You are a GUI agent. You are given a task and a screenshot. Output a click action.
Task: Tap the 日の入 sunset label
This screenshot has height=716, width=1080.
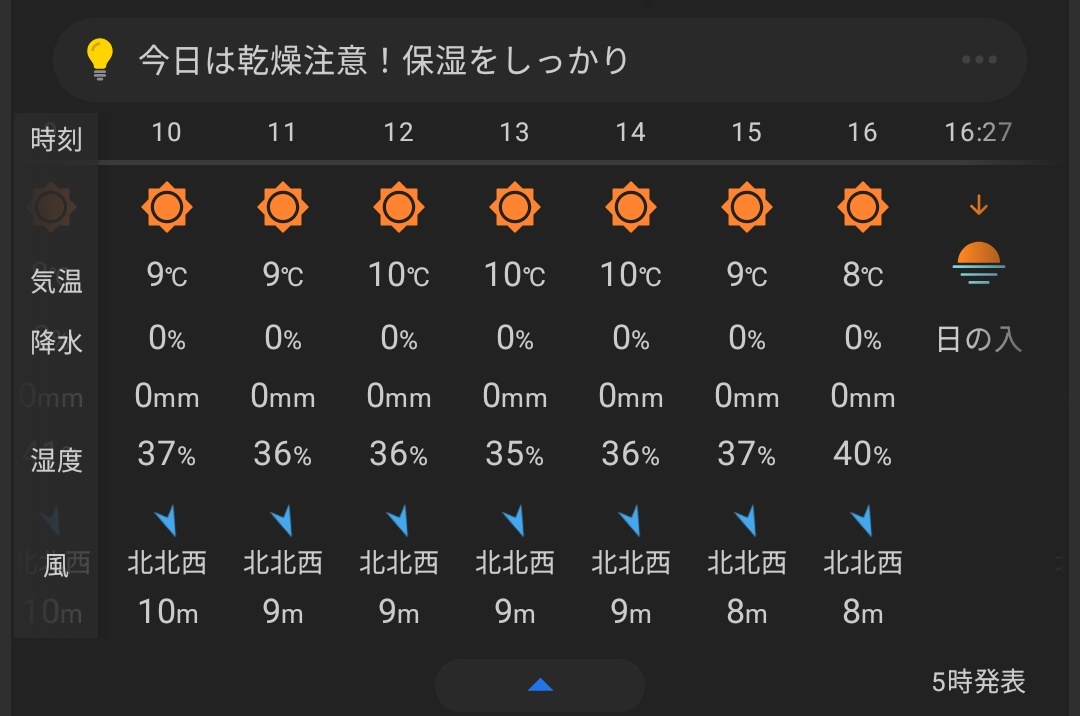pos(978,339)
